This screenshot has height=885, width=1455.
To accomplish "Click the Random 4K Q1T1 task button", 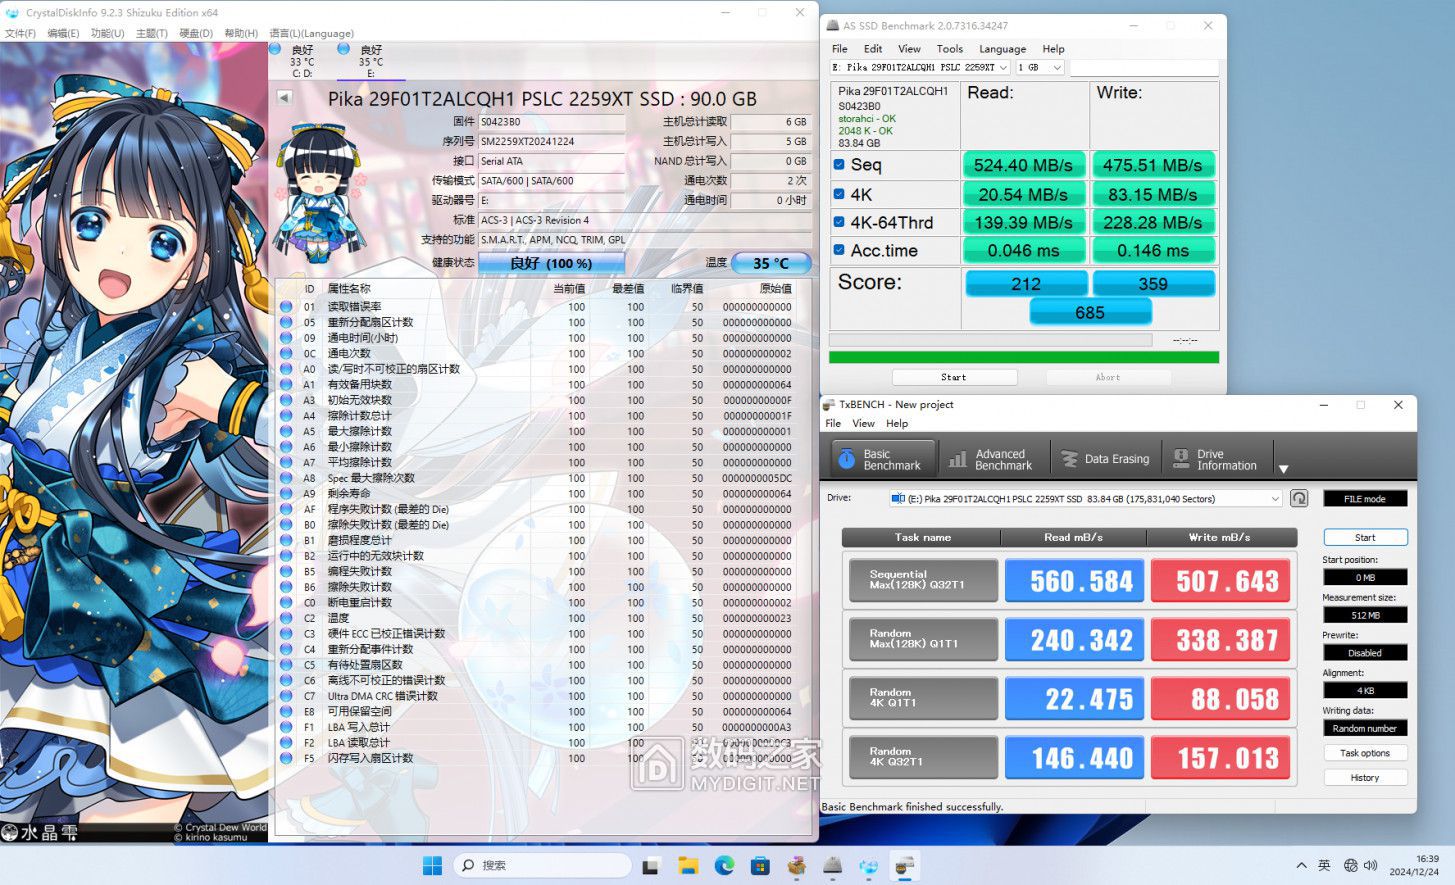I will [923, 698].
